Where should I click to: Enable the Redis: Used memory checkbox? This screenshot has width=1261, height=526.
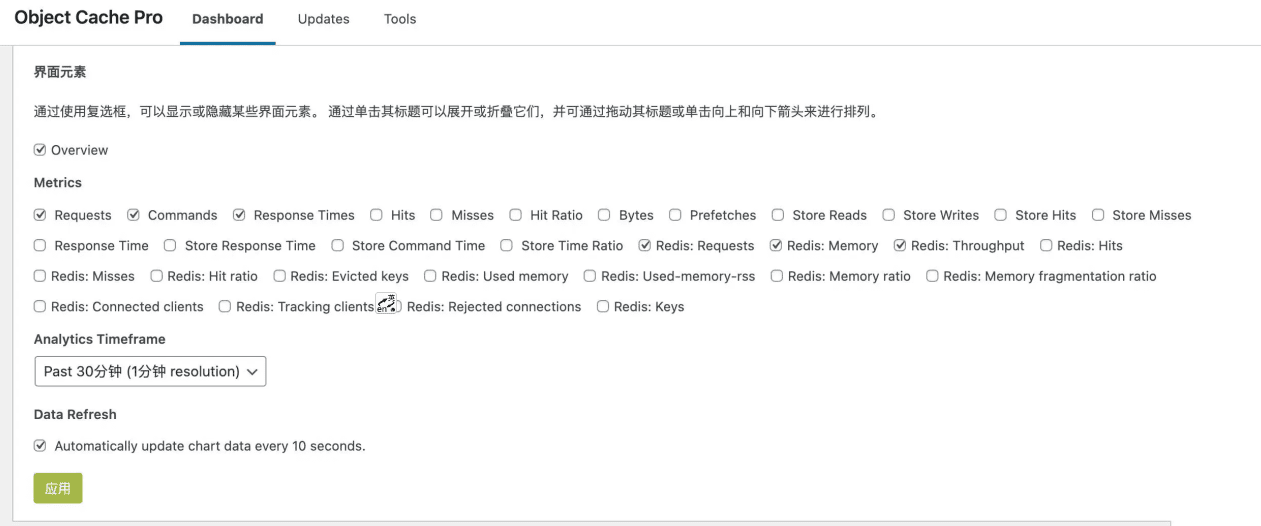coord(430,276)
